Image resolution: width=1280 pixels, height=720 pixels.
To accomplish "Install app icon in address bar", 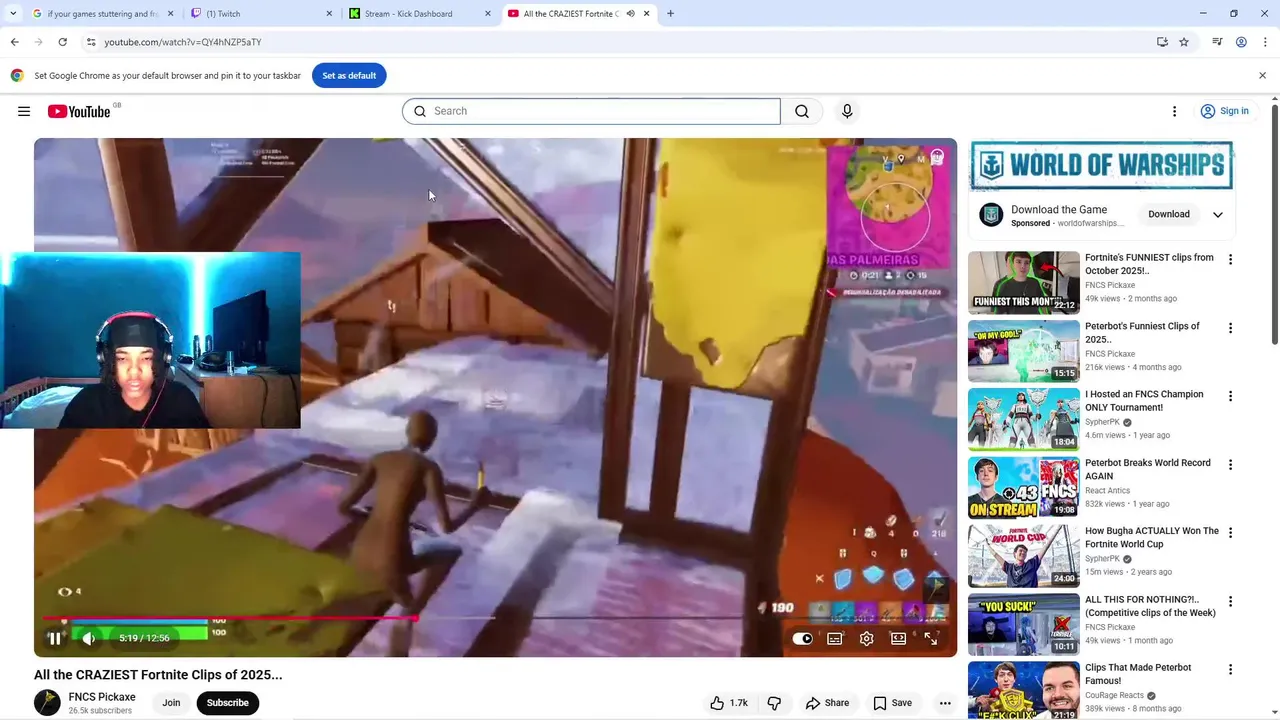I will pyautogui.click(x=1162, y=42).
